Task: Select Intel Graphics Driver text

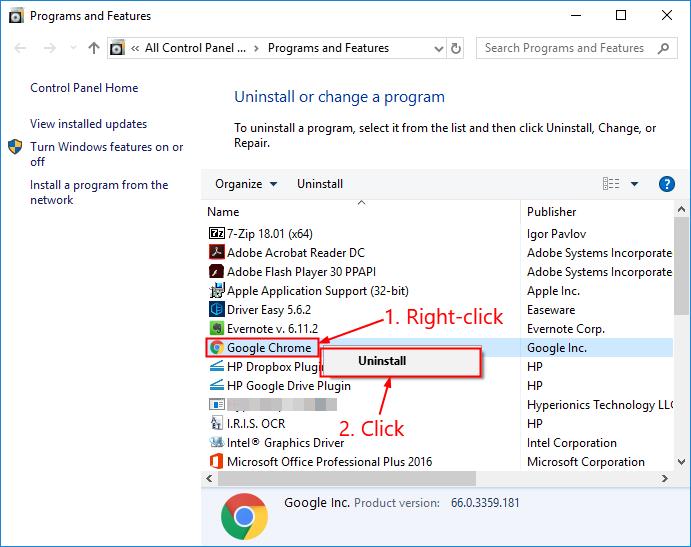Action: click(286, 442)
